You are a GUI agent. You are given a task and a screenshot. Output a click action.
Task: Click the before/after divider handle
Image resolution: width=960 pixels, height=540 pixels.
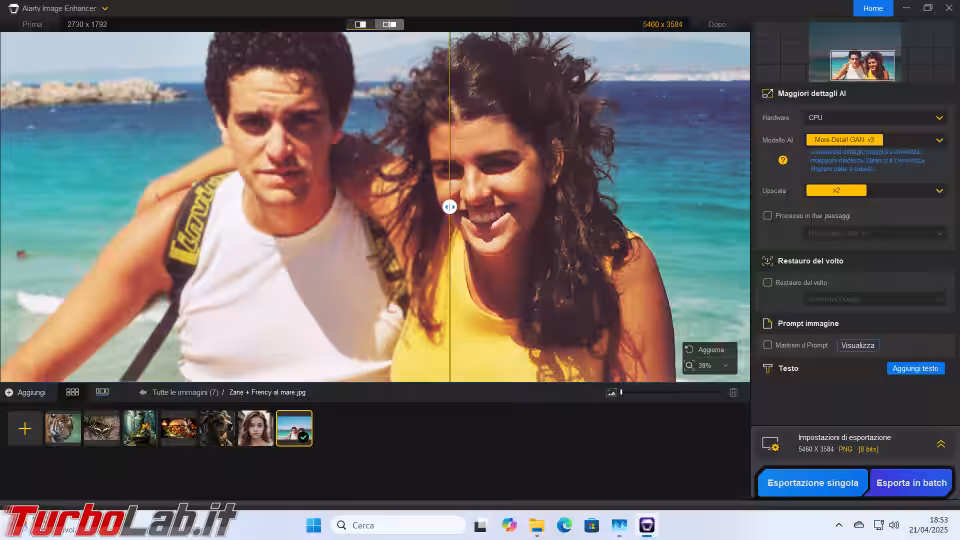[449, 207]
